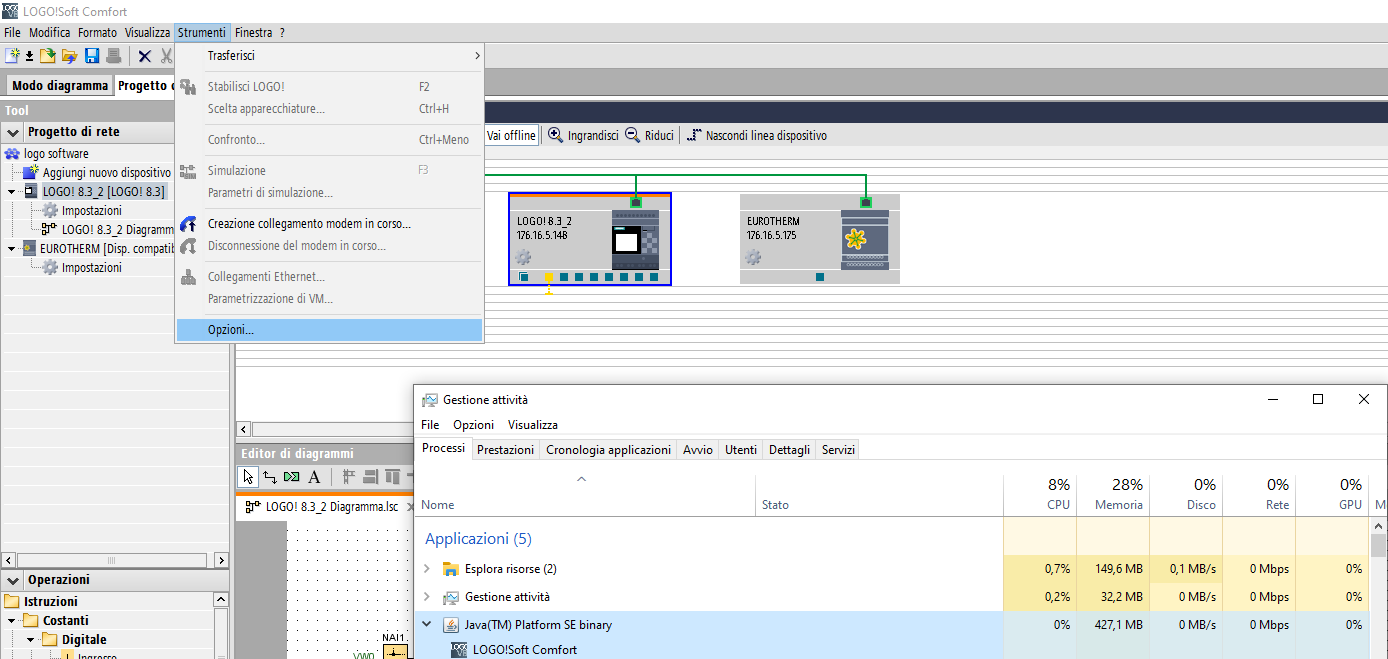Toggle Nascondi linea dispositivo

757,135
